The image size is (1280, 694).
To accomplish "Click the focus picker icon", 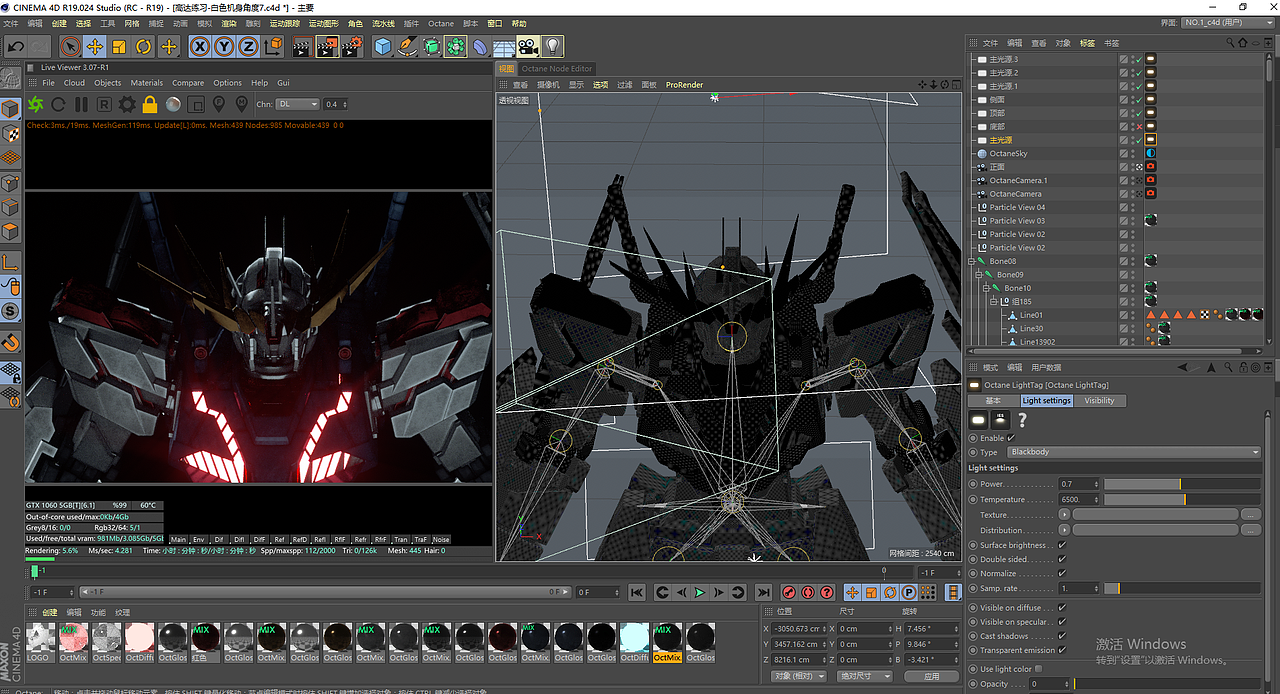I will pyautogui.click(x=219, y=104).
